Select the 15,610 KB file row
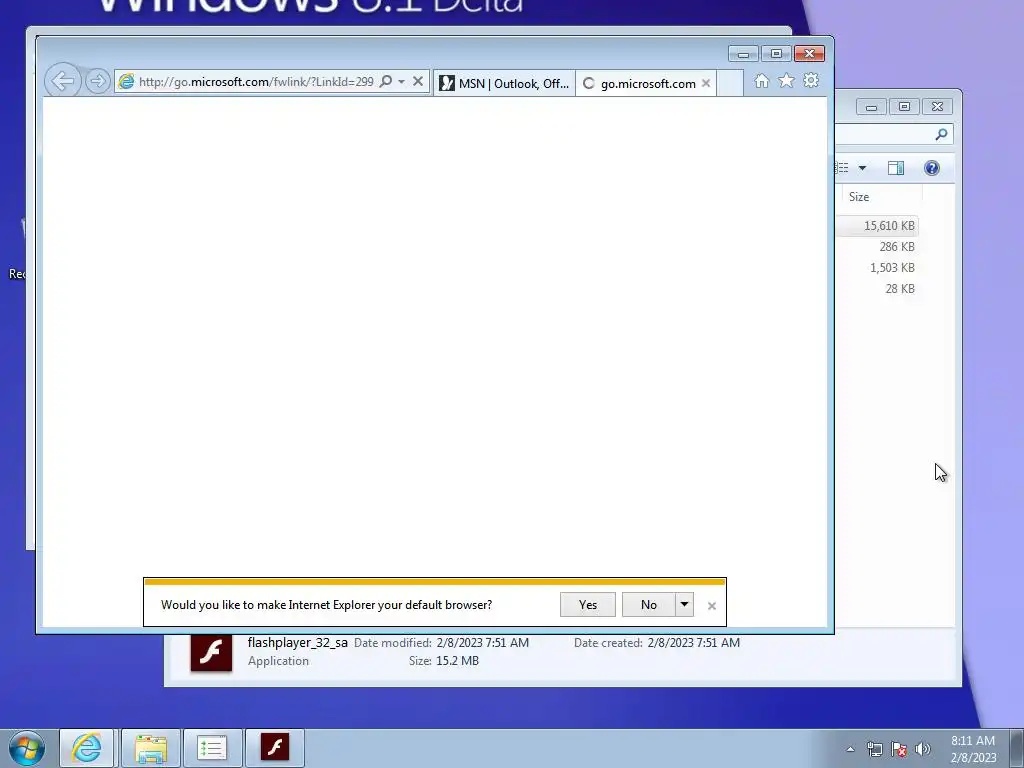 (877, 226)
